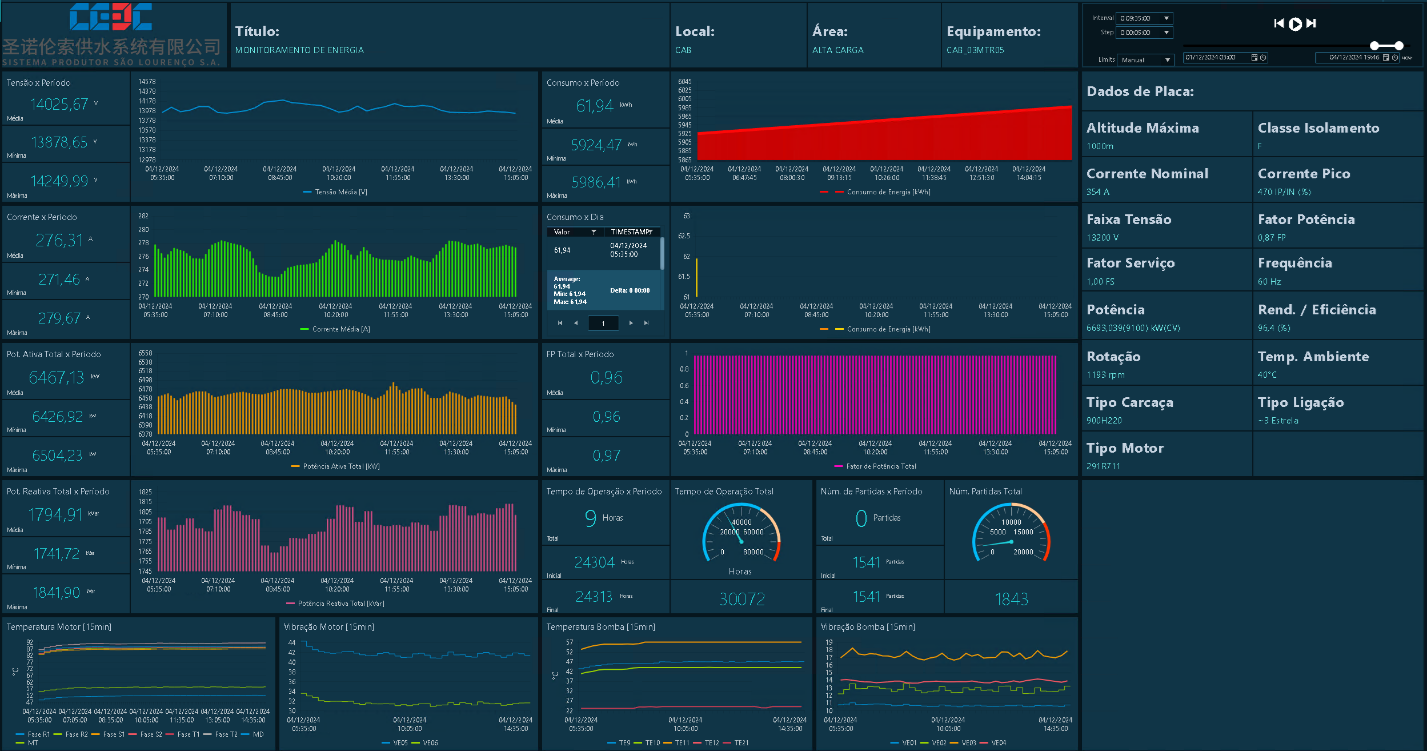
Task: Toggle Fator de Potência Total legend series
Action: tap(875, 466)
